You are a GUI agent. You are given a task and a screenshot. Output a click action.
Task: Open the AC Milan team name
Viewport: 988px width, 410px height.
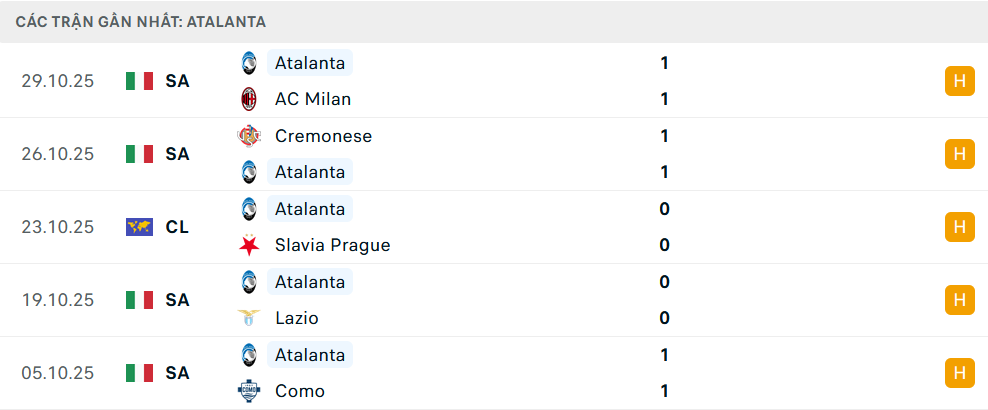tap(313, 99)
